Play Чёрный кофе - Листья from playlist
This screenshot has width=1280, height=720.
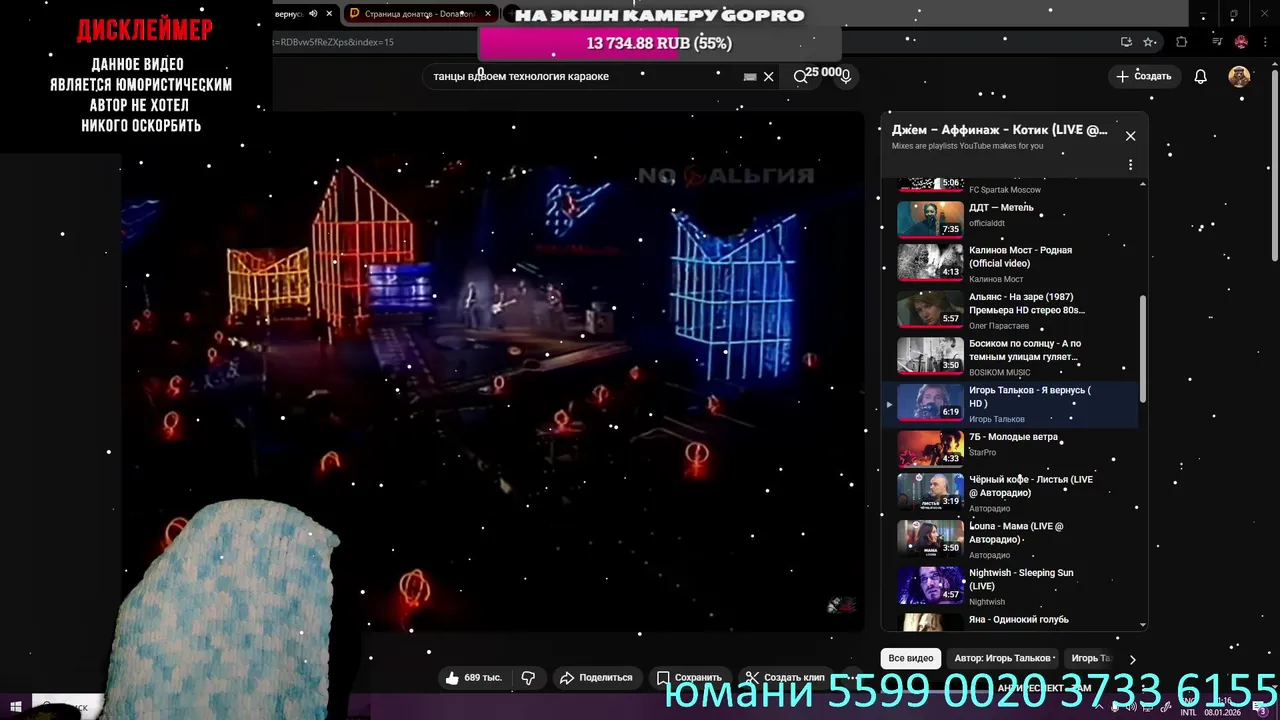1010,493
